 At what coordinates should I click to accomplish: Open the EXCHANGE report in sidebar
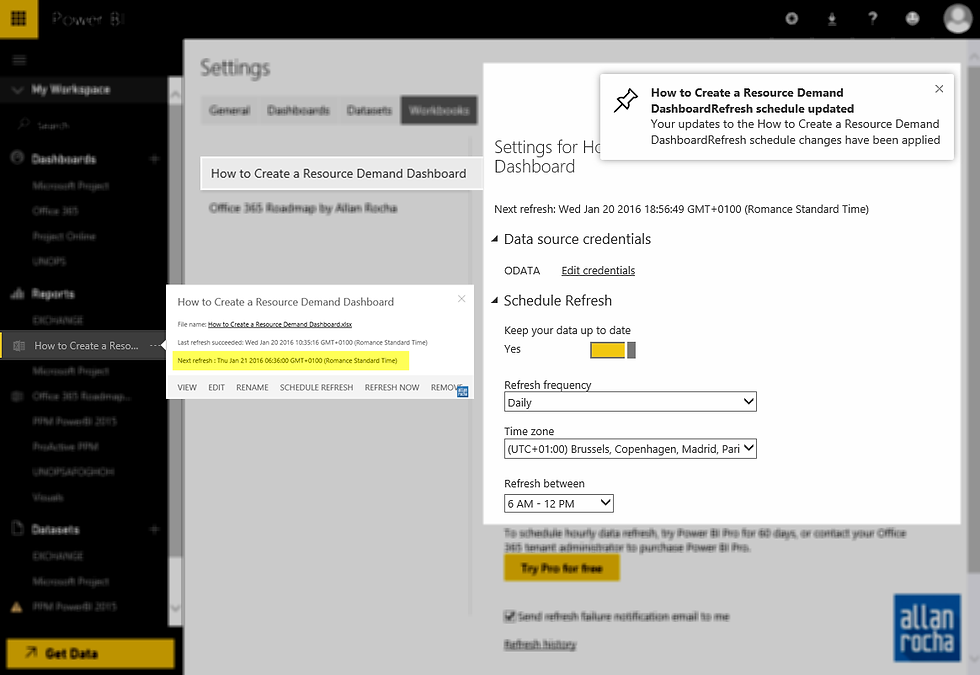[x=58, y=320]
